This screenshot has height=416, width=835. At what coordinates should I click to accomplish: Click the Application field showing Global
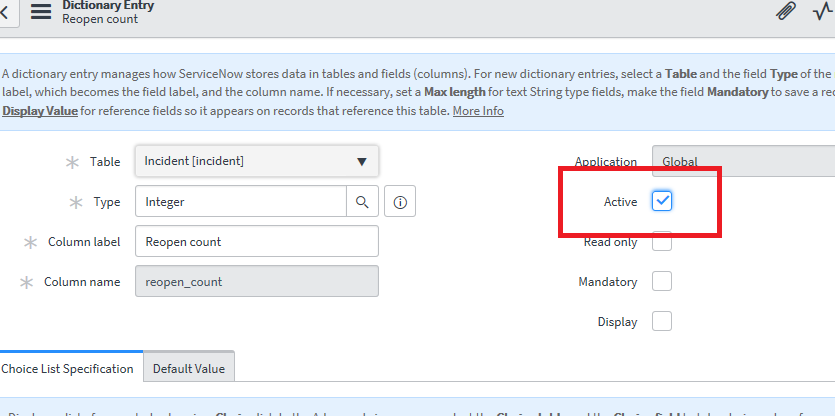pos(742,161)
